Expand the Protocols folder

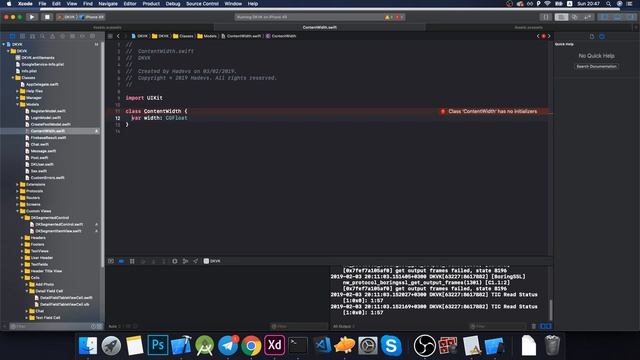point(18,191)
